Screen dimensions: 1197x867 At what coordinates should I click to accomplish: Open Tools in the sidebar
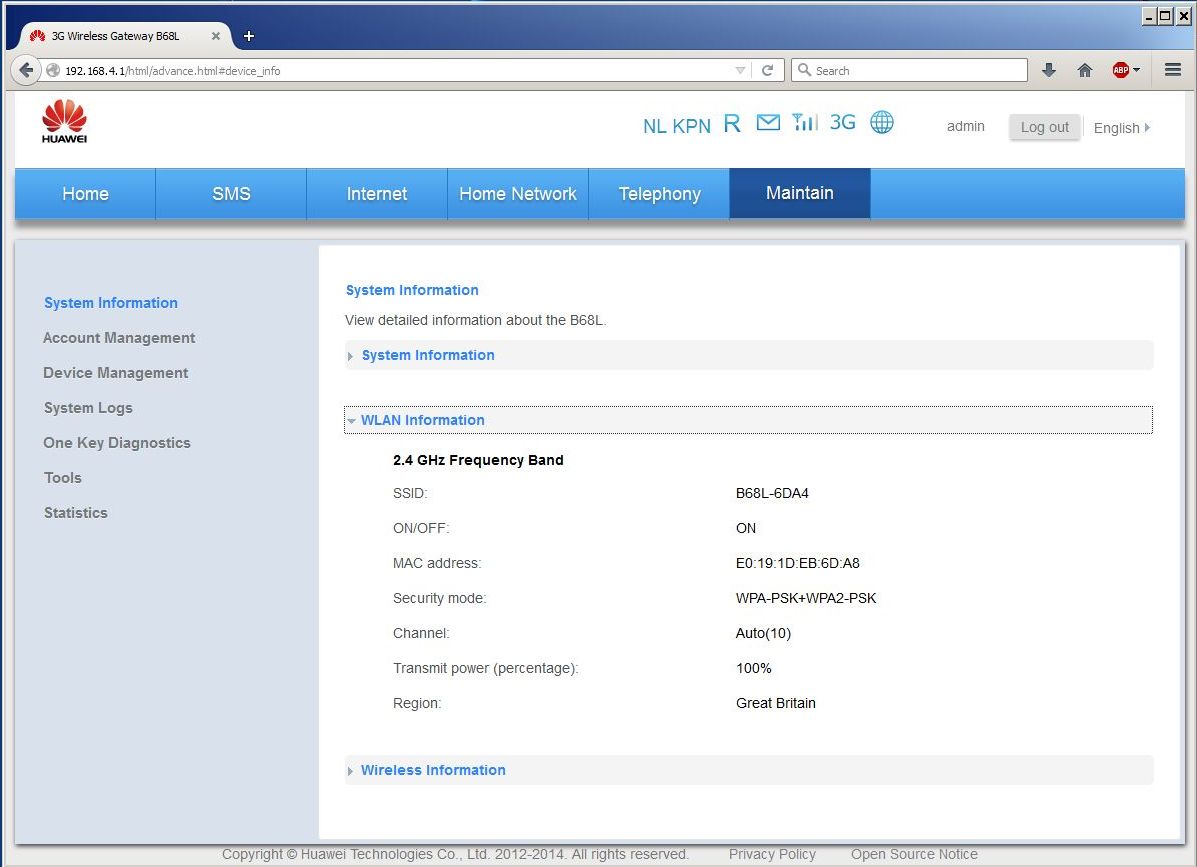[63, 478]
